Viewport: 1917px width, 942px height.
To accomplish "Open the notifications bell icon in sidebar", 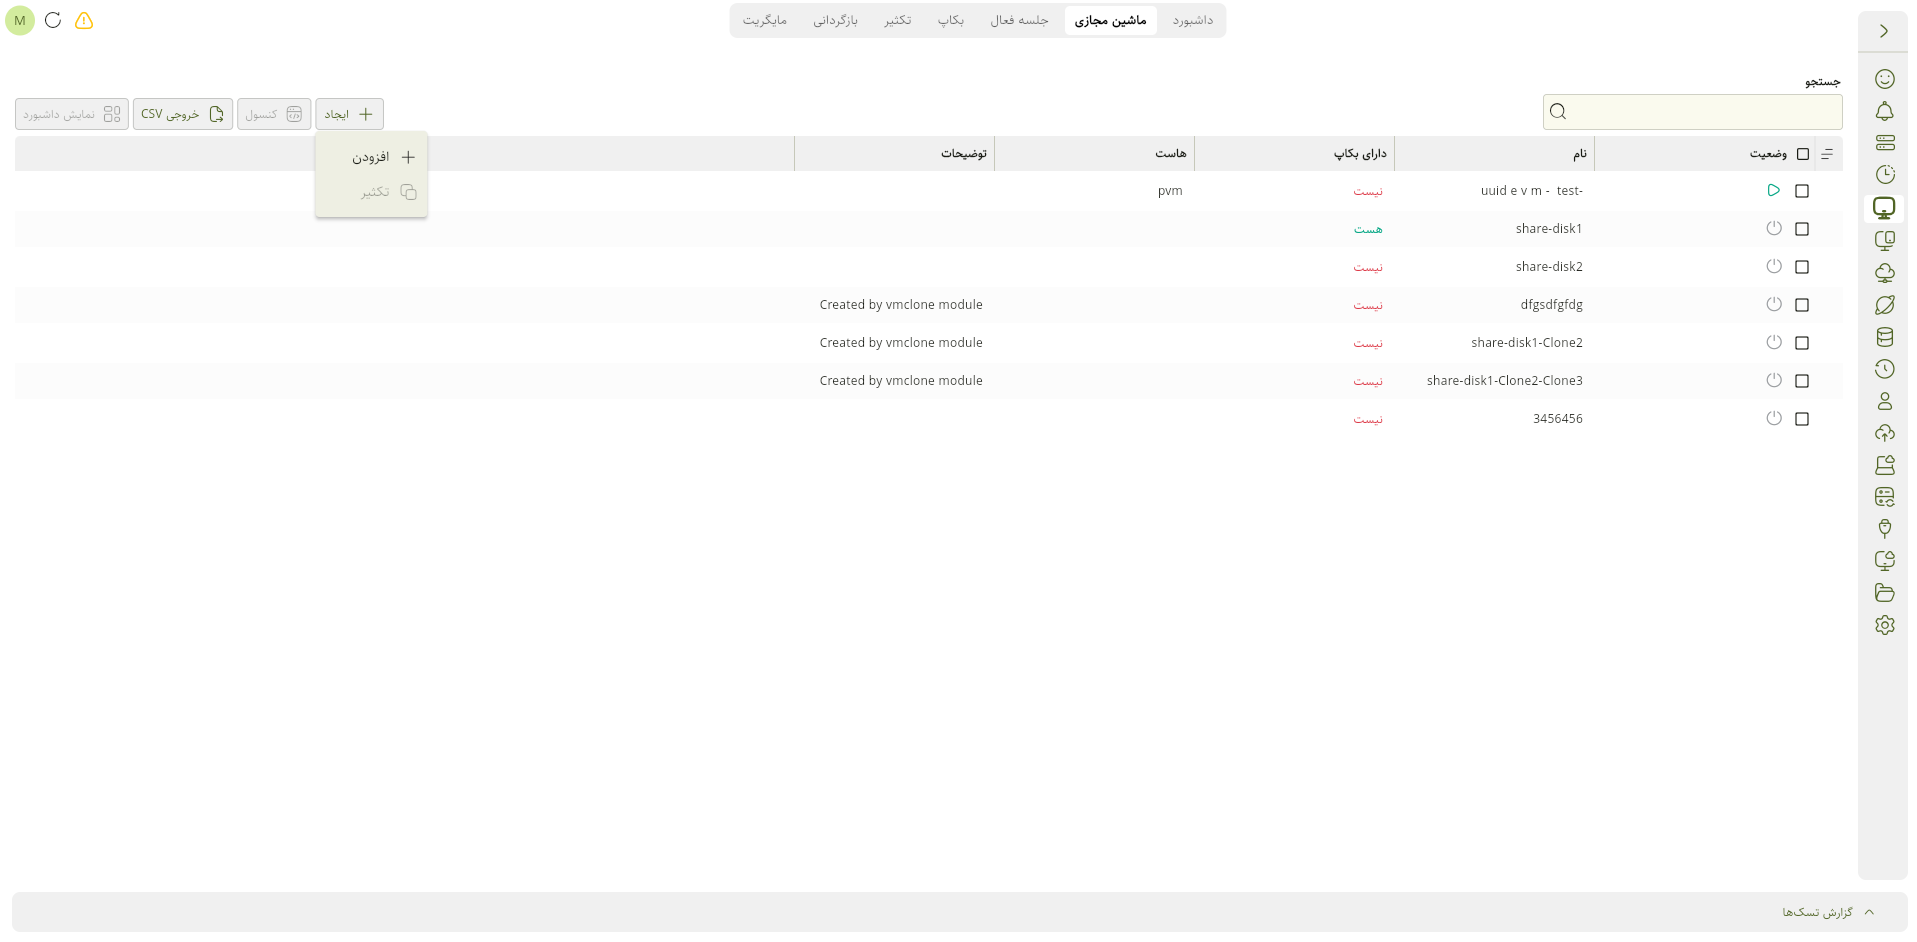I will click(x=1884, y=111).
